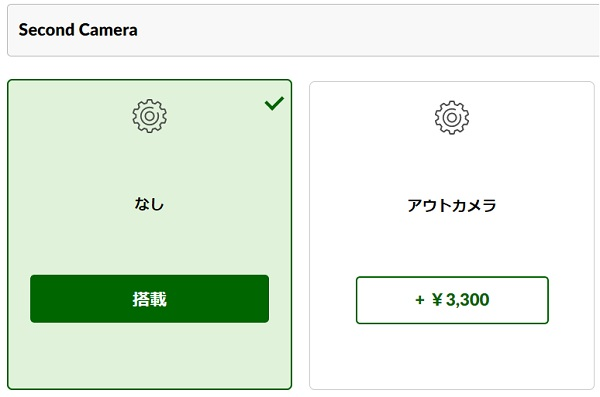Click the empty area below the 搭載 button
The image size is (600, 397).
[x=150, y=355]
